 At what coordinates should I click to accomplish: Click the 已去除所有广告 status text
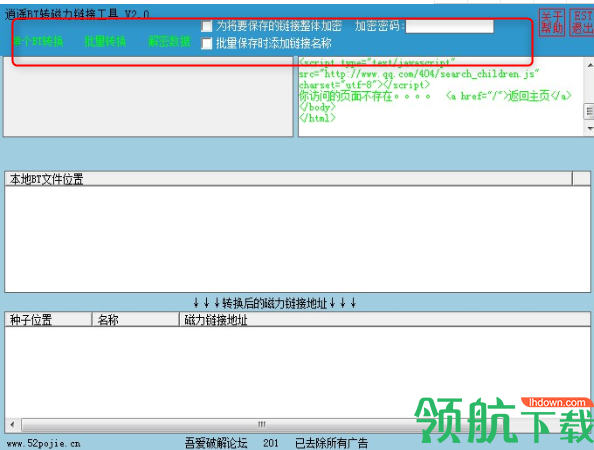331,443
